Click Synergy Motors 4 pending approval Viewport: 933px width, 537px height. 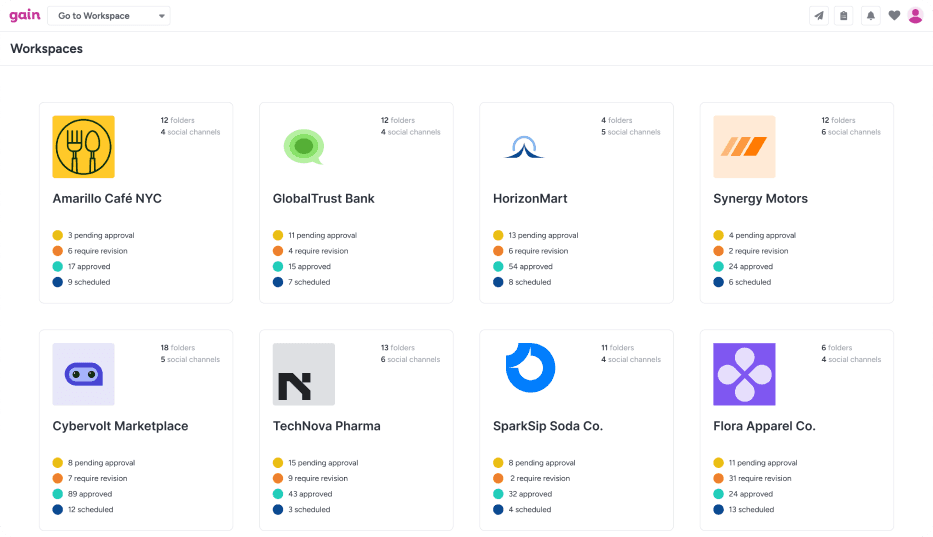click(762, 236)
